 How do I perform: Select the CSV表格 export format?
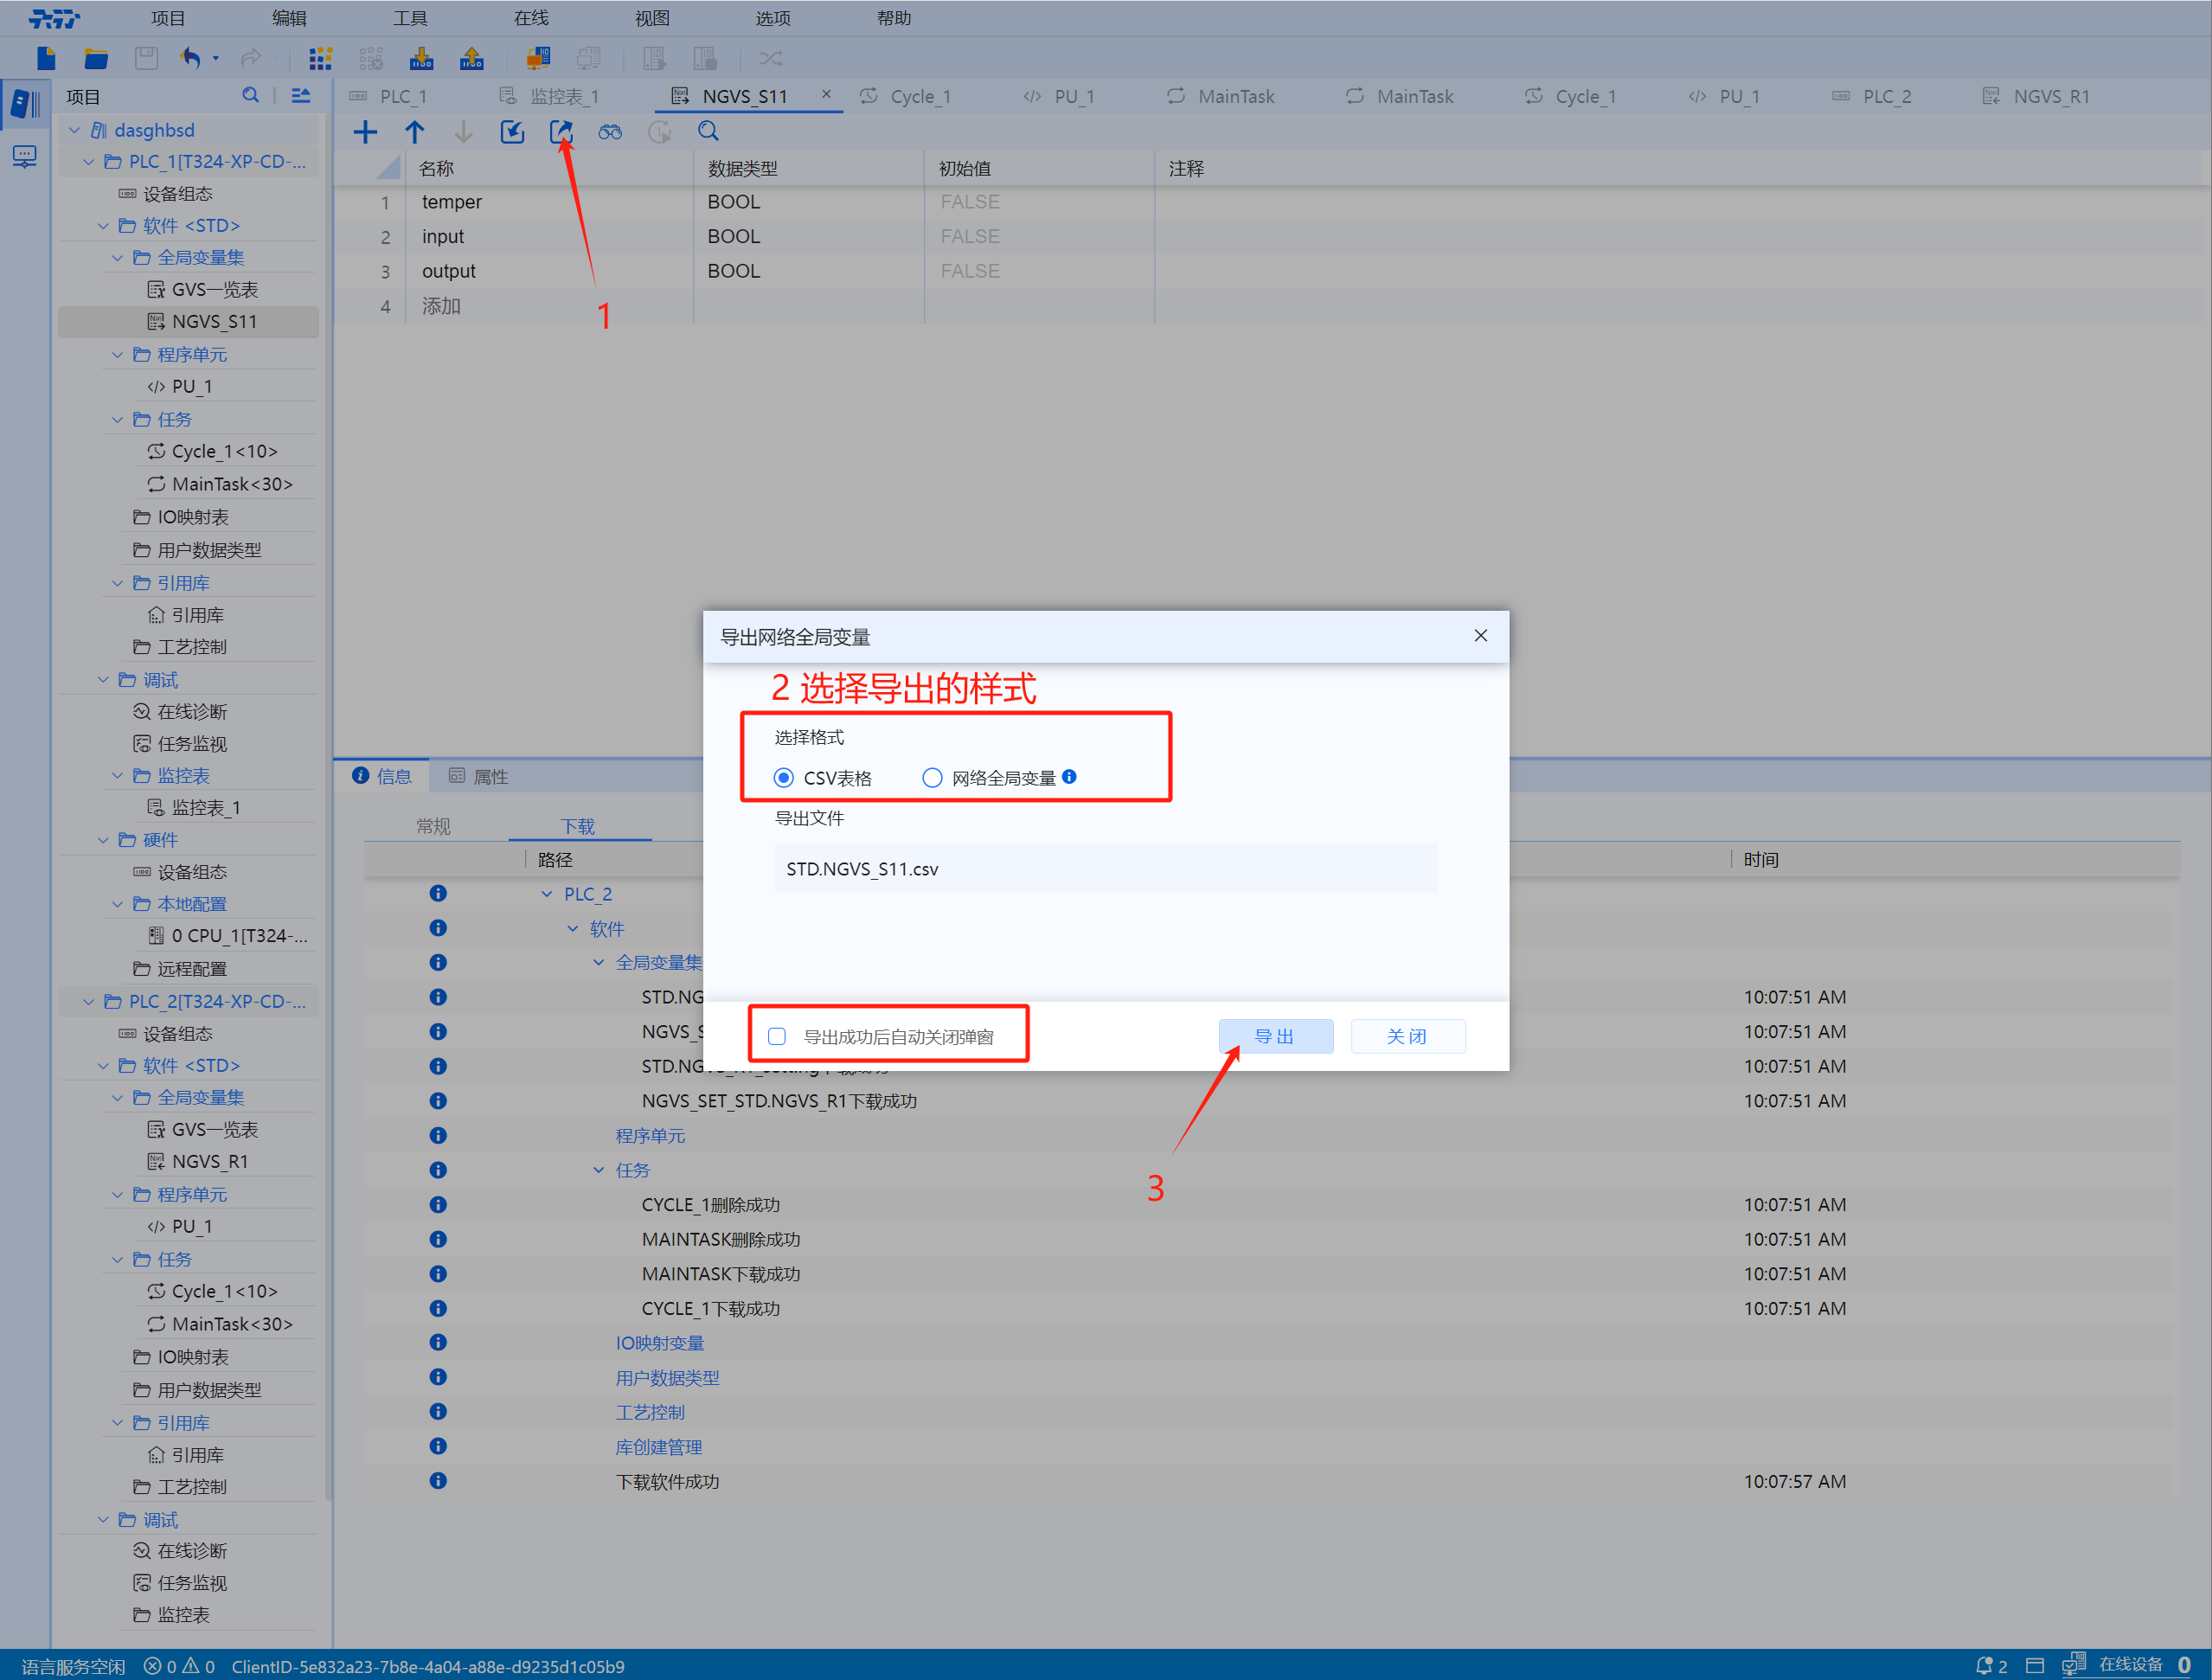(783, 777)
